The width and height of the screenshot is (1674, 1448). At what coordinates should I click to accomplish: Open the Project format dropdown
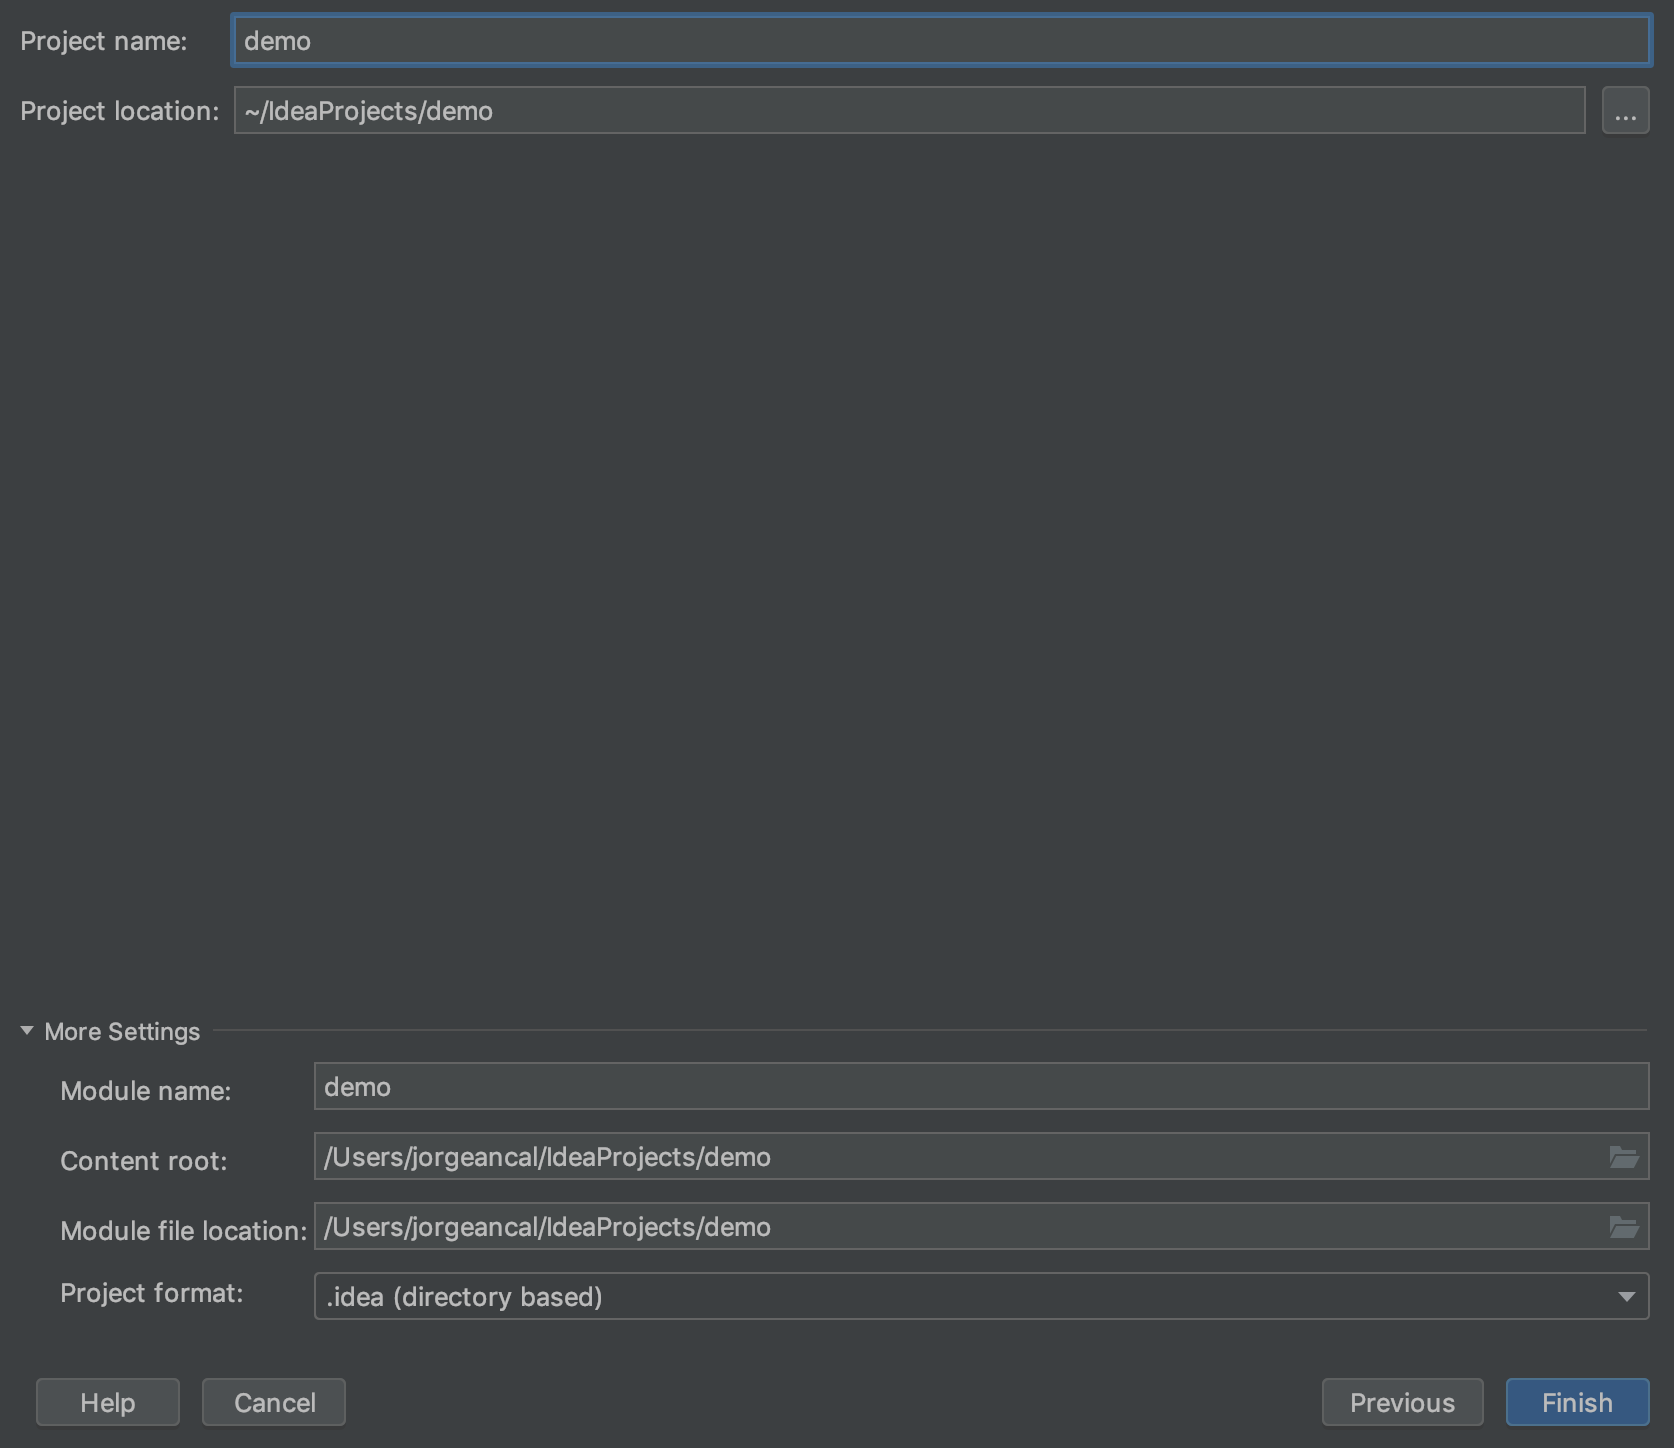[x=981, y=1296]
